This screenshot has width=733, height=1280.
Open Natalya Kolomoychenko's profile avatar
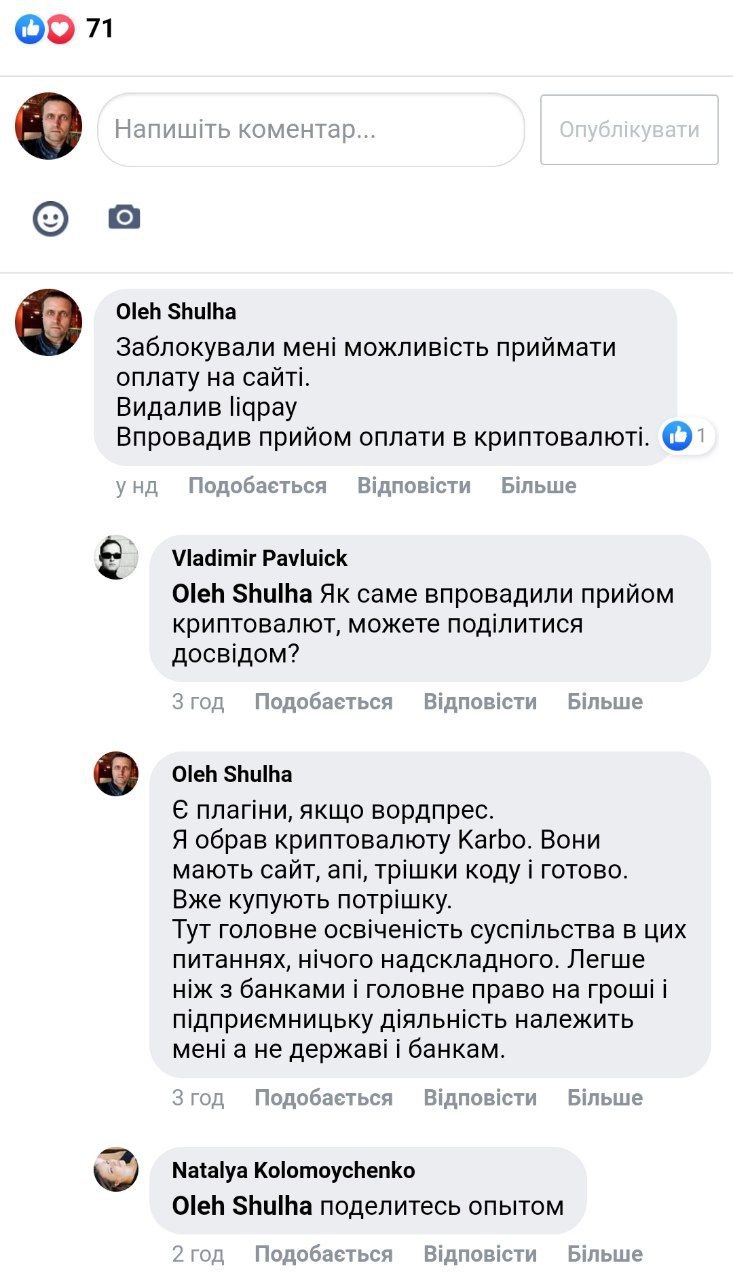click(x=116, y=1169)
